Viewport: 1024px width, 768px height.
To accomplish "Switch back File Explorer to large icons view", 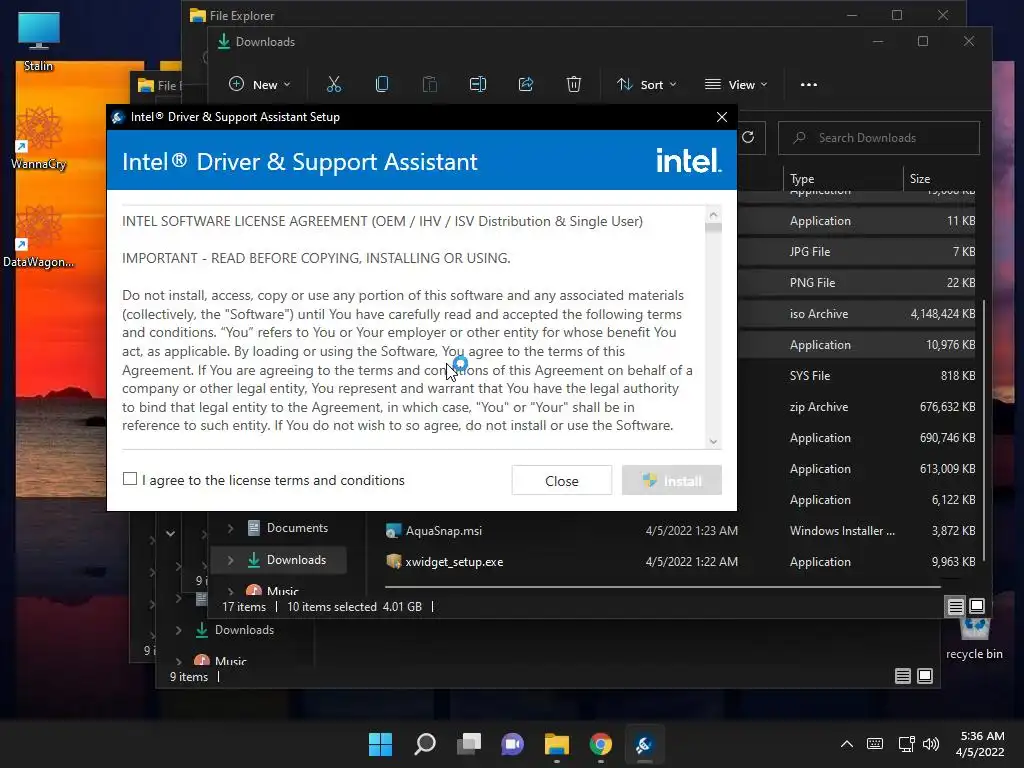I will 925,676.
